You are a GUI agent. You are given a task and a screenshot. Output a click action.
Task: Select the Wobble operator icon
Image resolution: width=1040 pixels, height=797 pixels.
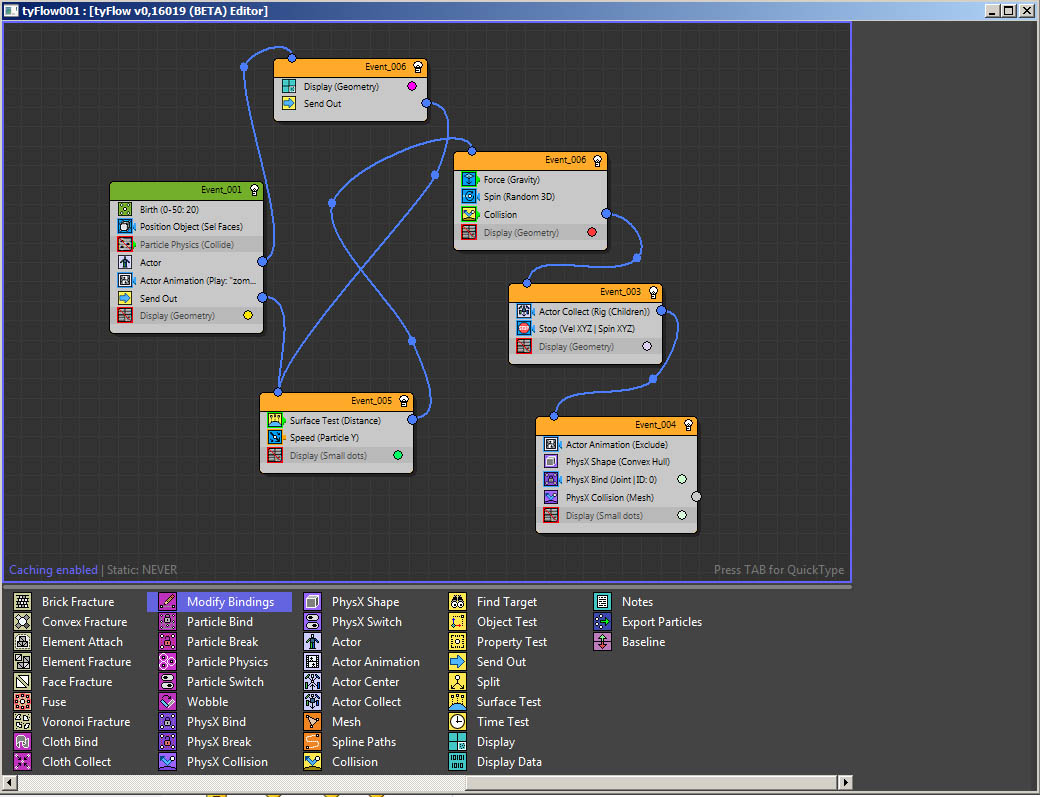(x=167, y=702)
